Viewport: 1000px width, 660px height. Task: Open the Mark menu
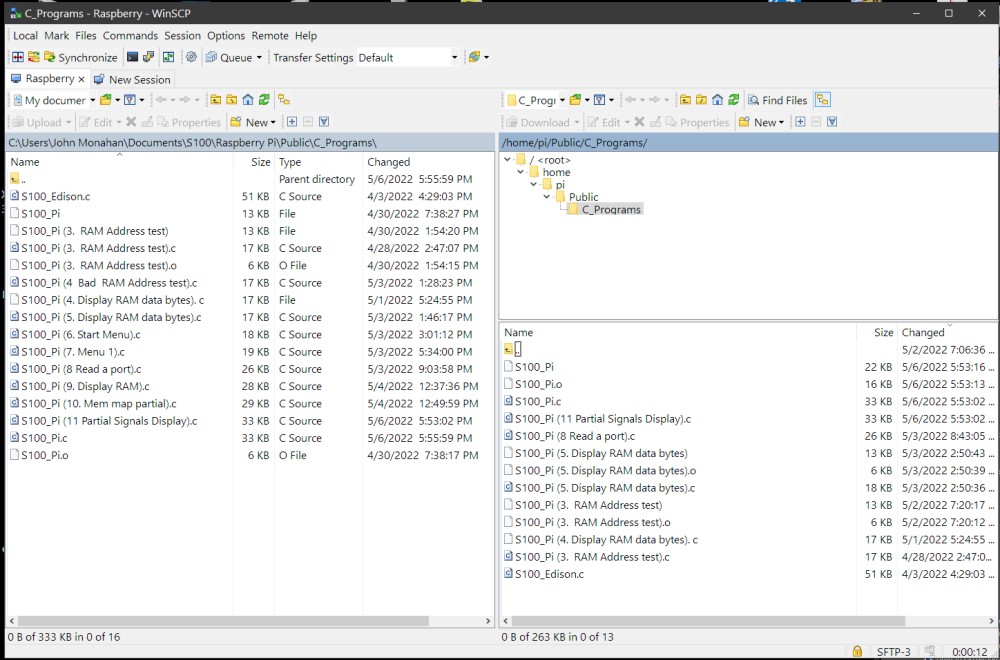point(57,36)
